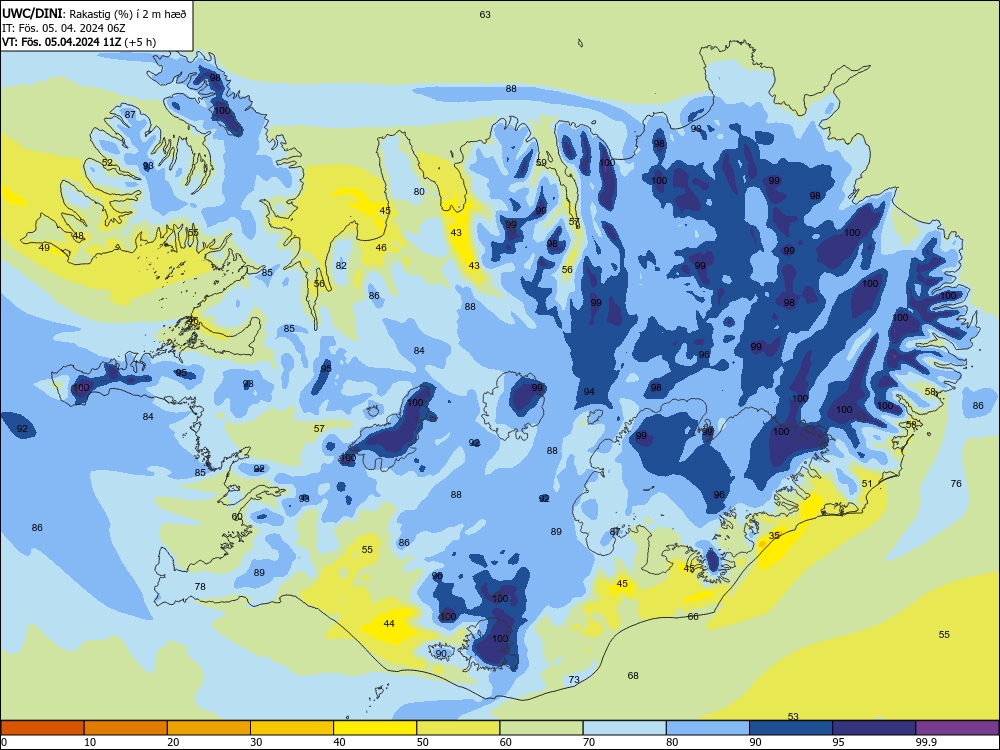Click the '10' legend tick label
Screen dimensions: 1000x750
pos(90,742)
